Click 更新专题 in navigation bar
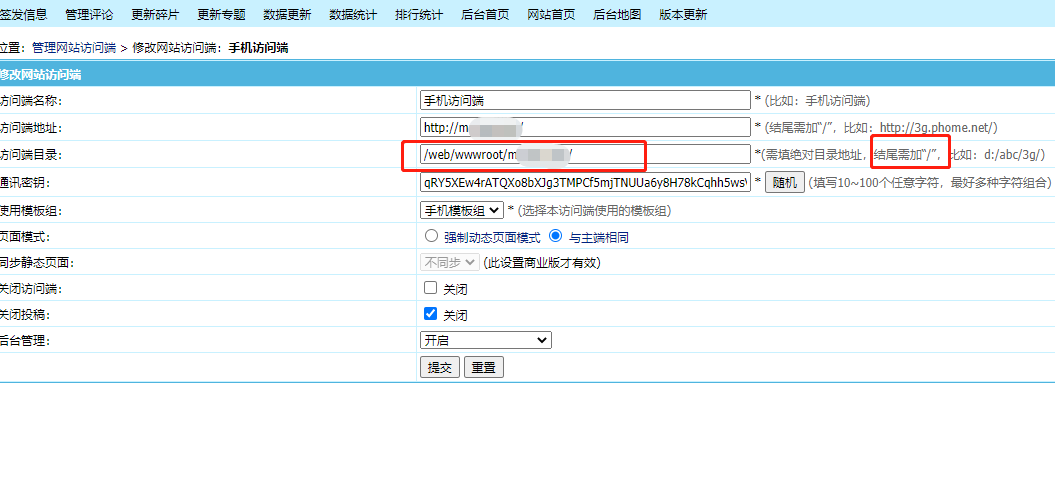Image resolution: width=1055 pixels, height=499 pixels. pyautogui.click(x=221, y=14)
